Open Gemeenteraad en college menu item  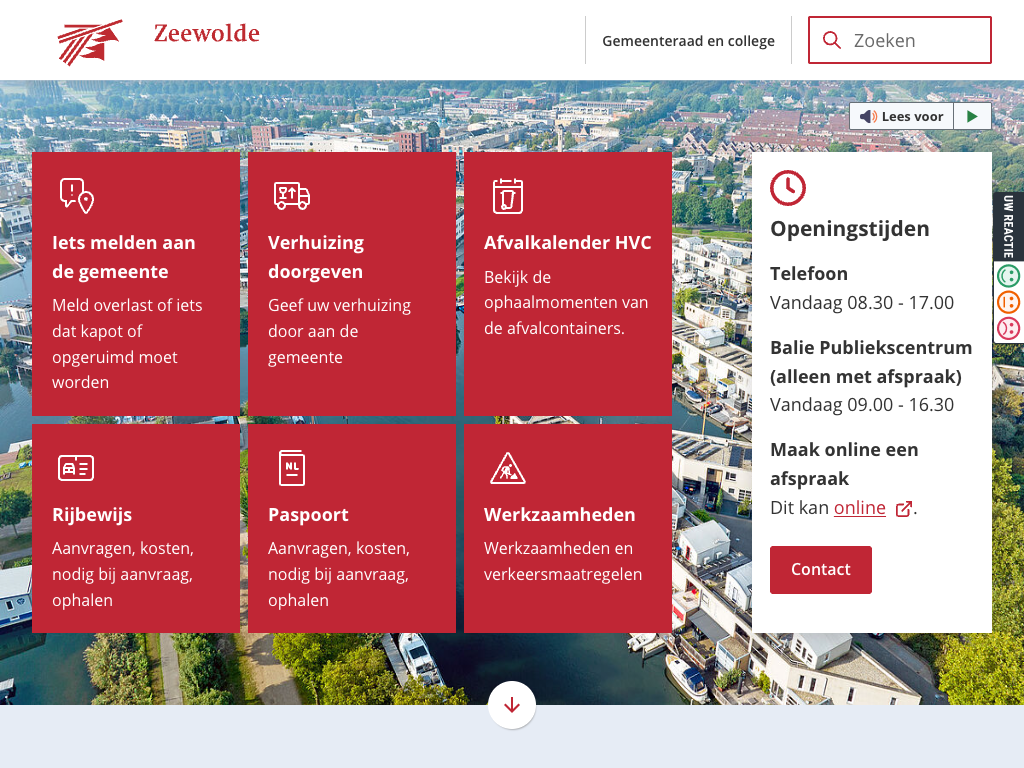pyautogui.click(x=688, y=41)
